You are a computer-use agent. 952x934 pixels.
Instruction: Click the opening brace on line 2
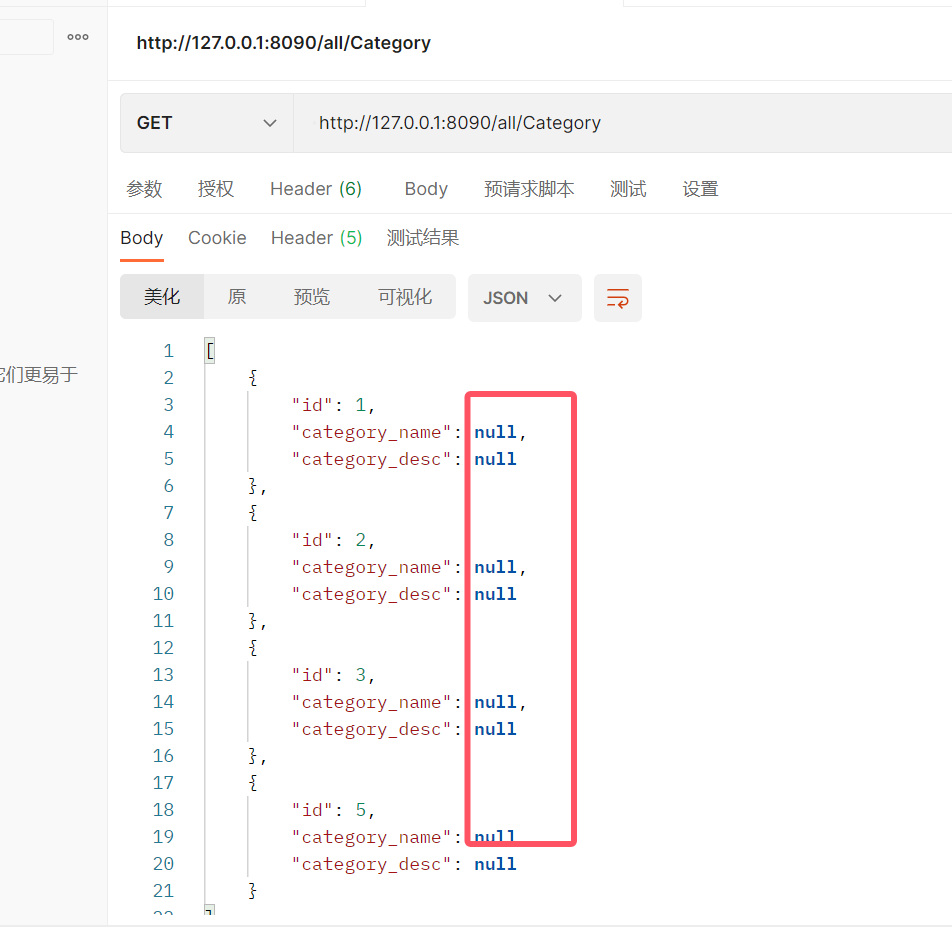point(253,378)
